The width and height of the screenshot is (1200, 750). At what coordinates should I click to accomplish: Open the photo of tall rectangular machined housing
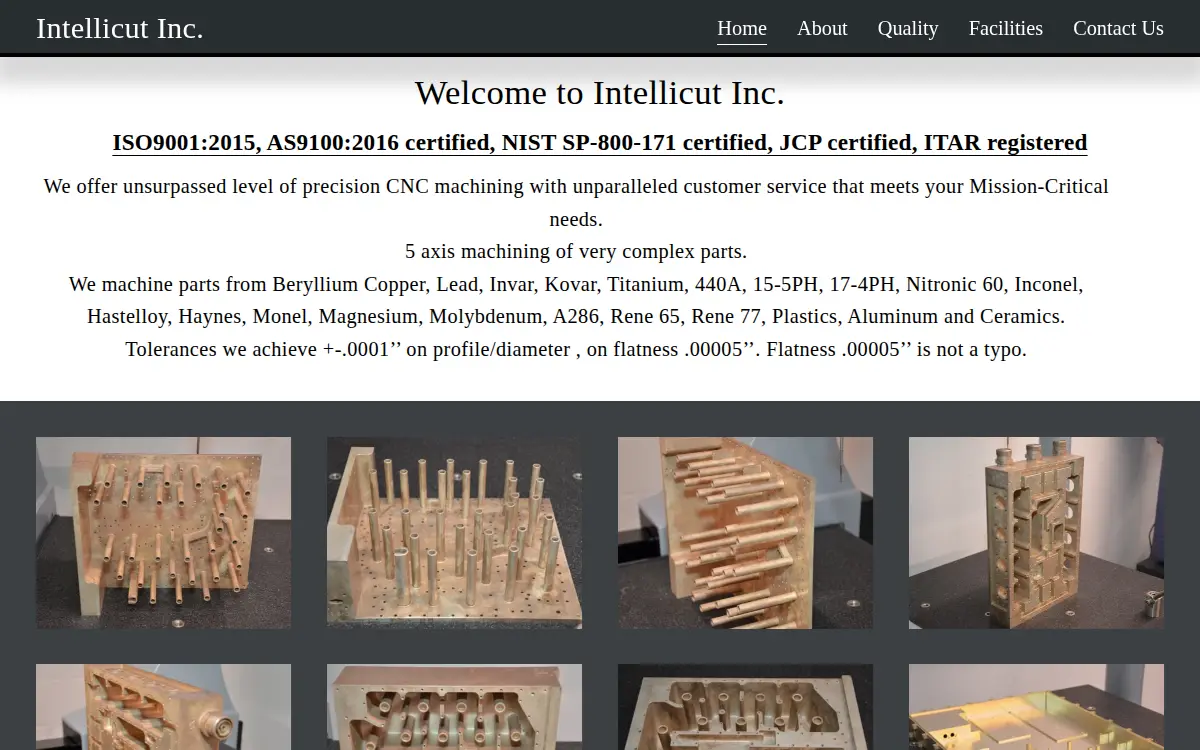click(x=1037, y=533)
